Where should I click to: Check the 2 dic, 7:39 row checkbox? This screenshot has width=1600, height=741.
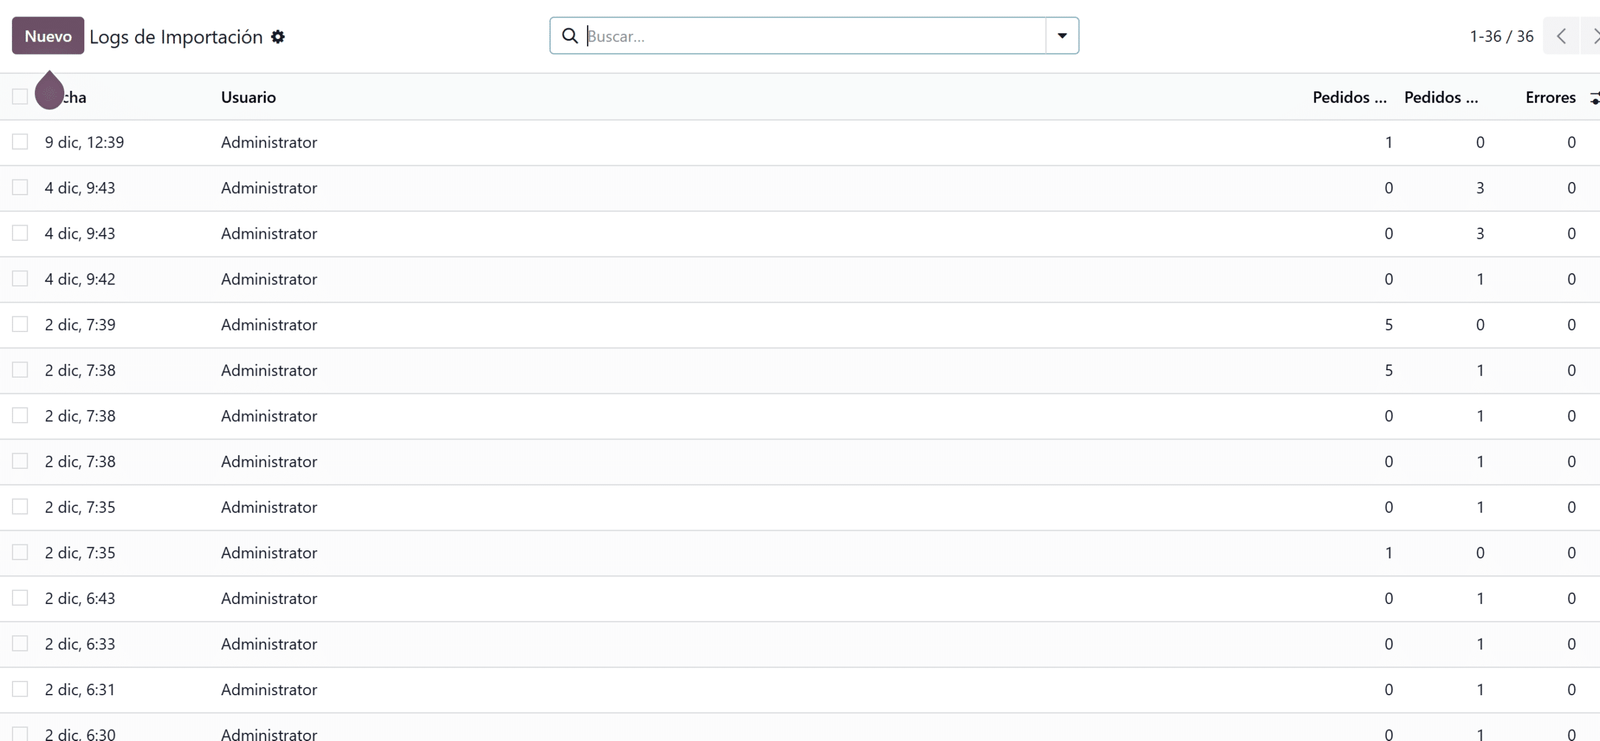tap(20, 323)
